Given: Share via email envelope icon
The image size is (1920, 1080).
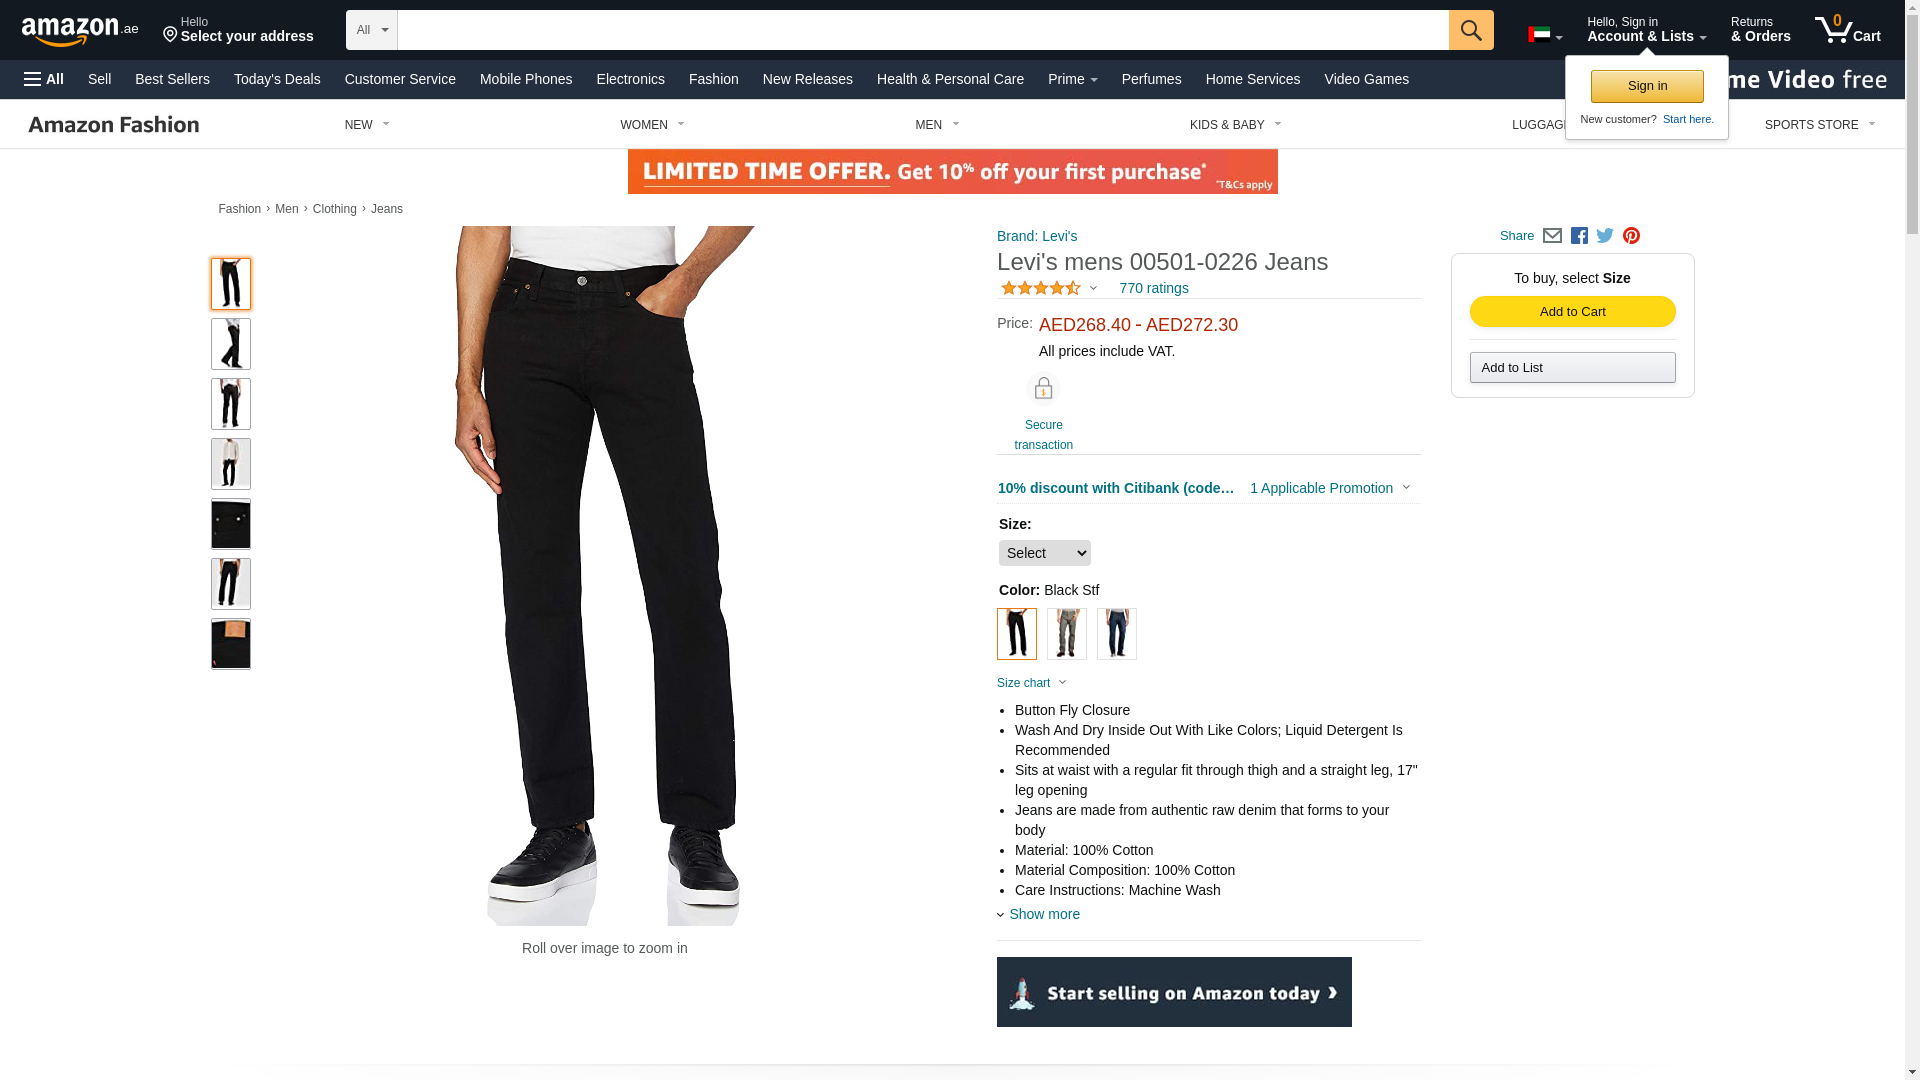Looking at the screenshot, I should click(x=1552, y=236).
